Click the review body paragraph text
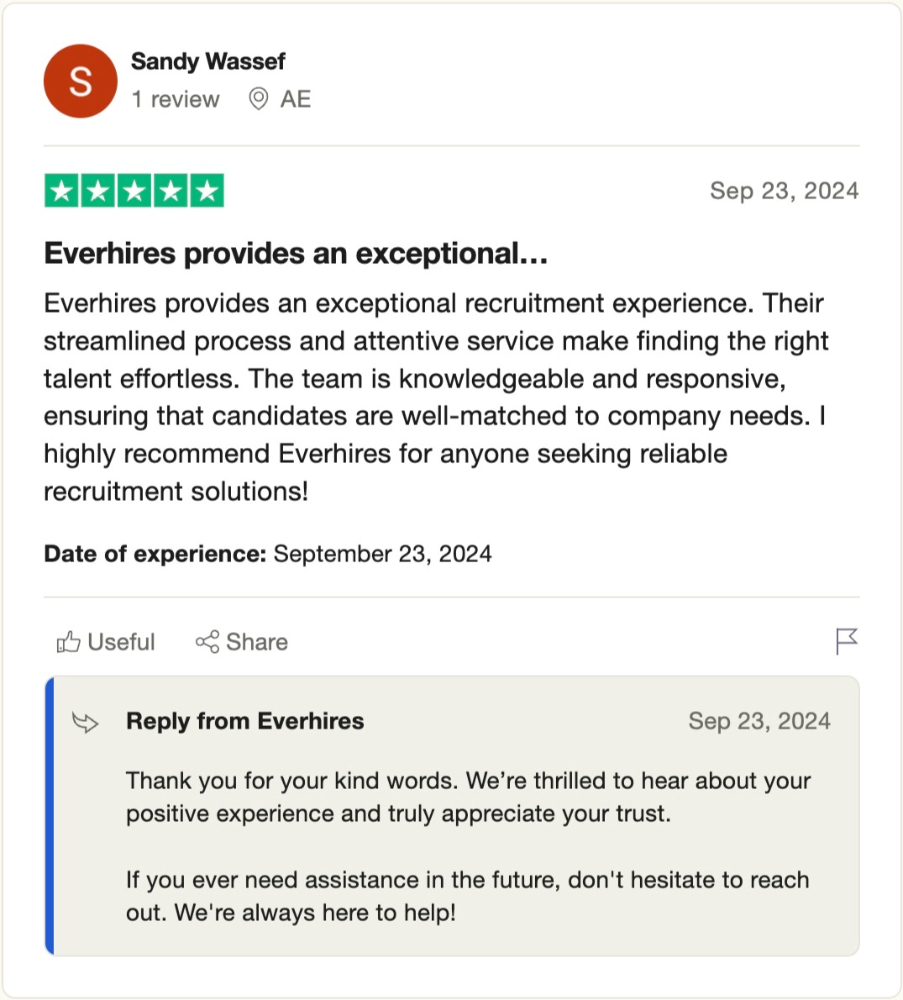This screenshot has height=1000, width=903. 436,397
